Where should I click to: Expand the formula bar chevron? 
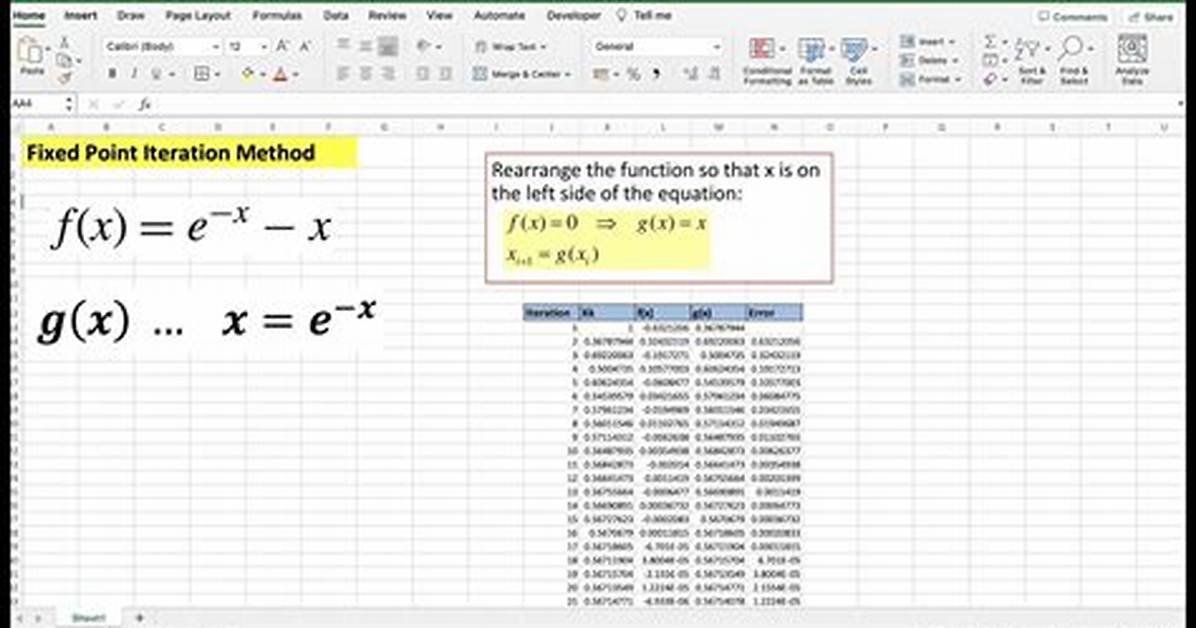(x=1182, y=104)
